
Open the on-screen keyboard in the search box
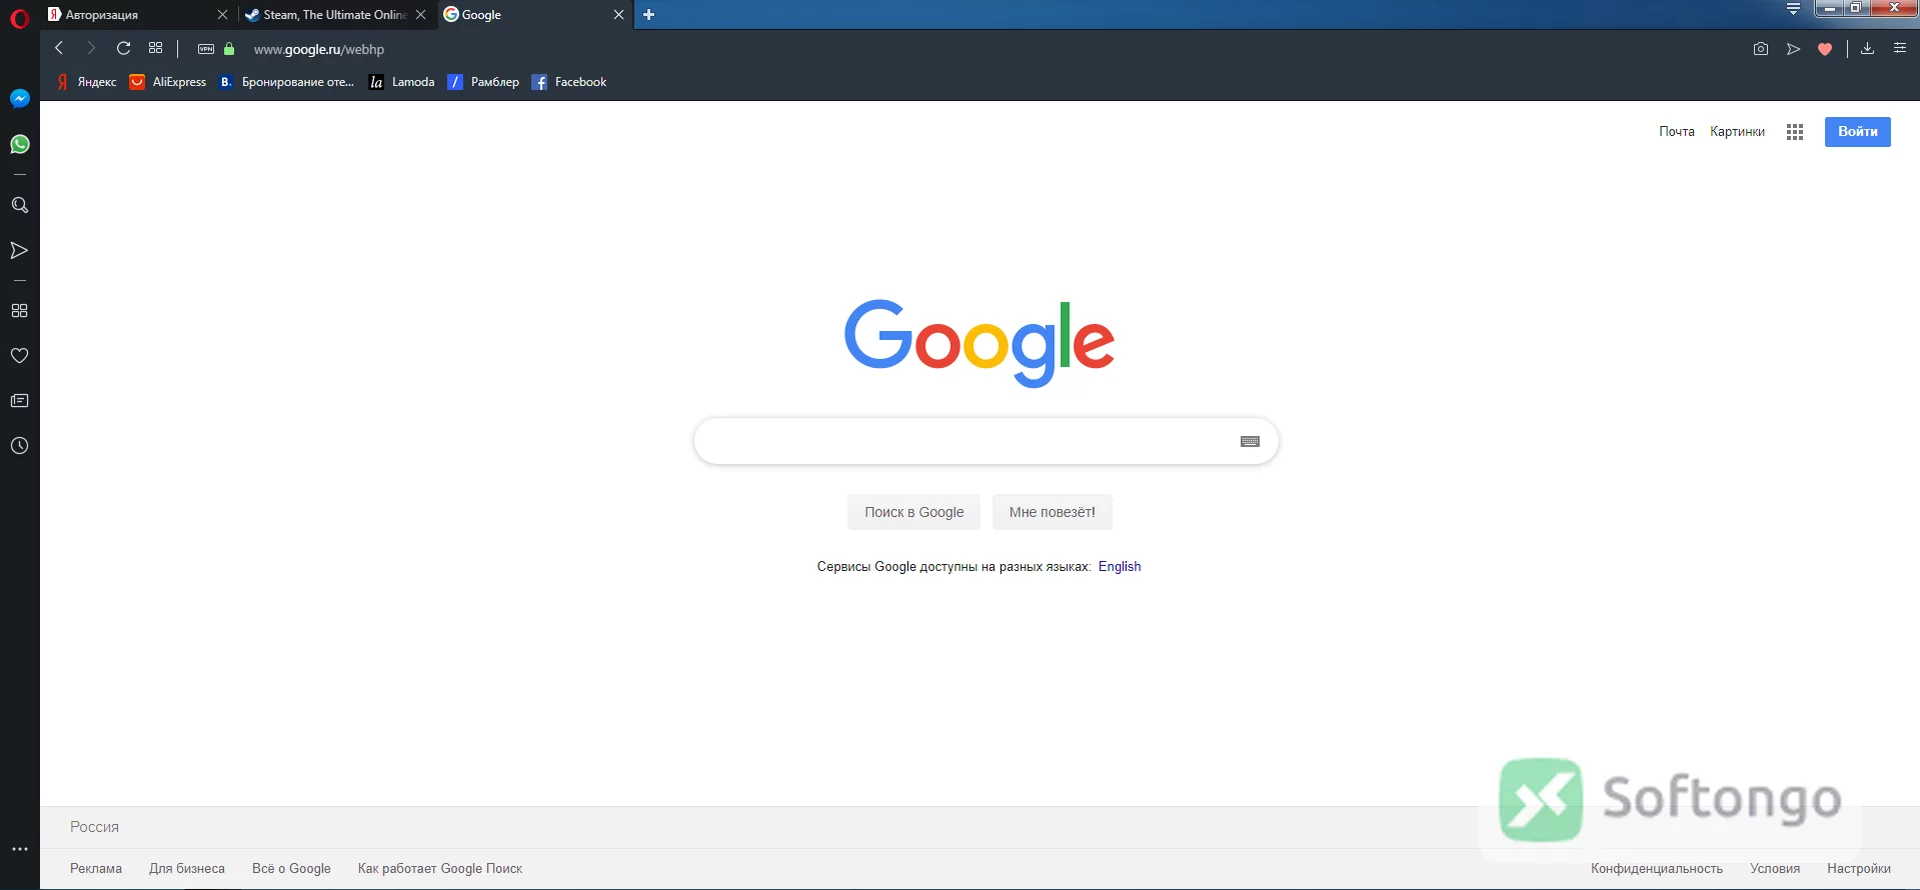(x=1250, y=442)
